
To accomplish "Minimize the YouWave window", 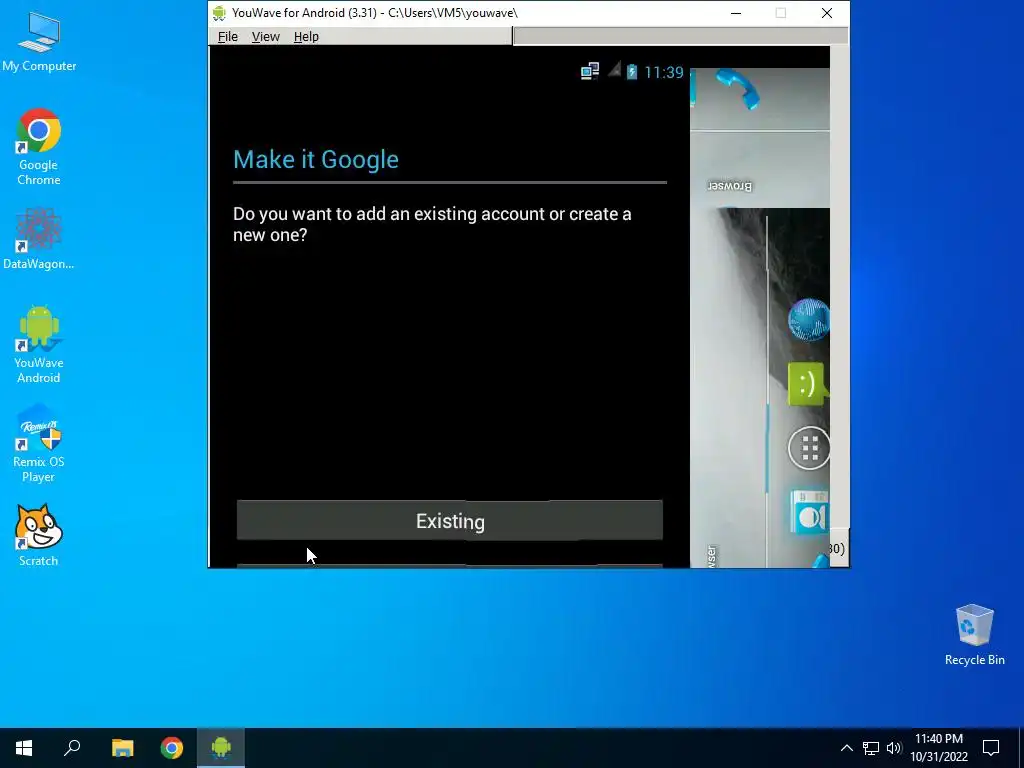I will pos(736,13).
